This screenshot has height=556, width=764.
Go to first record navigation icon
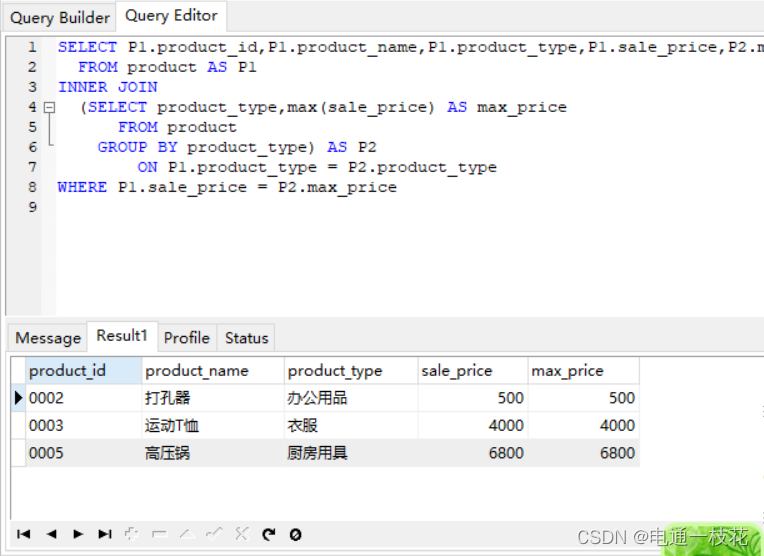[x=23, y=534]
